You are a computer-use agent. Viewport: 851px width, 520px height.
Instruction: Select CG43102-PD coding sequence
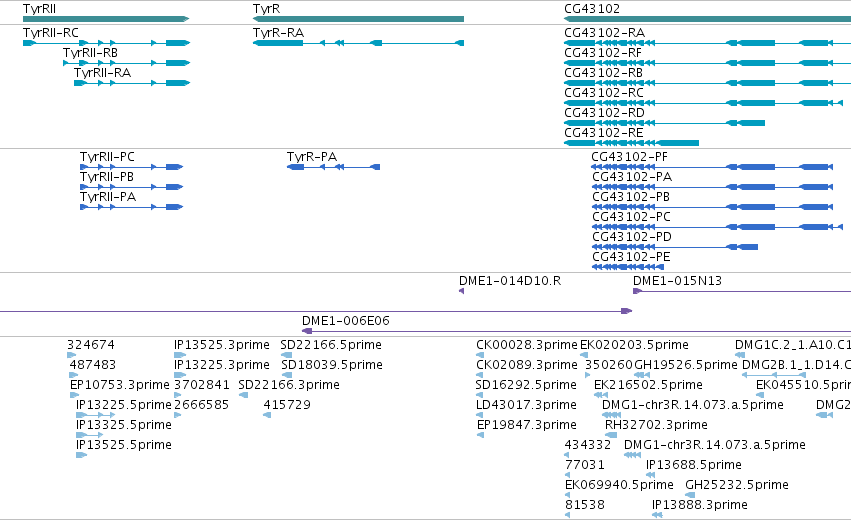675,248
